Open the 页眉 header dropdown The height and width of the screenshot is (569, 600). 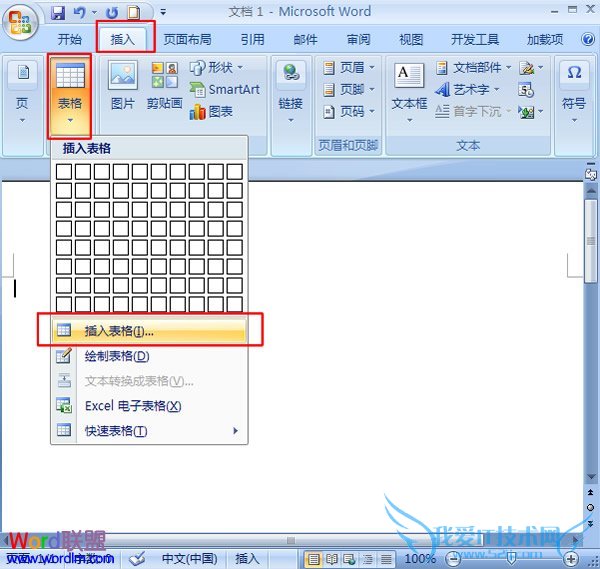349,68
